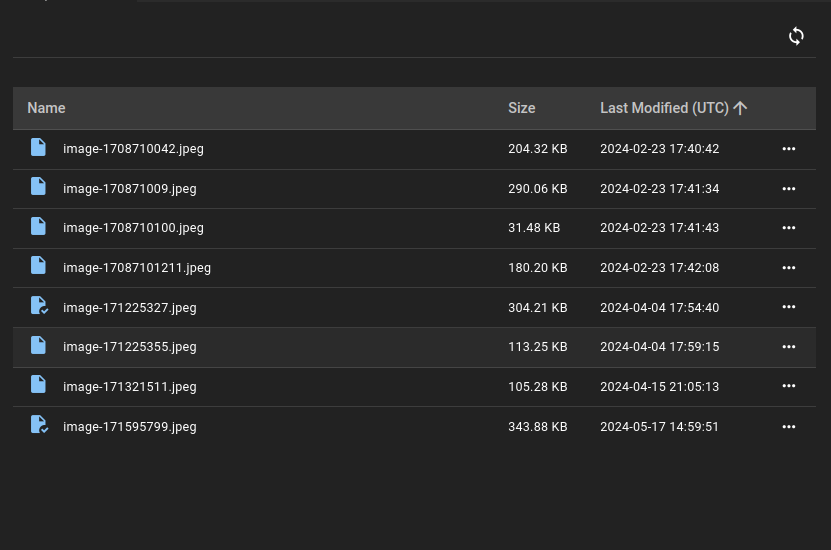Open more options for image-171225355.jpeg

[x=789, y=347]
